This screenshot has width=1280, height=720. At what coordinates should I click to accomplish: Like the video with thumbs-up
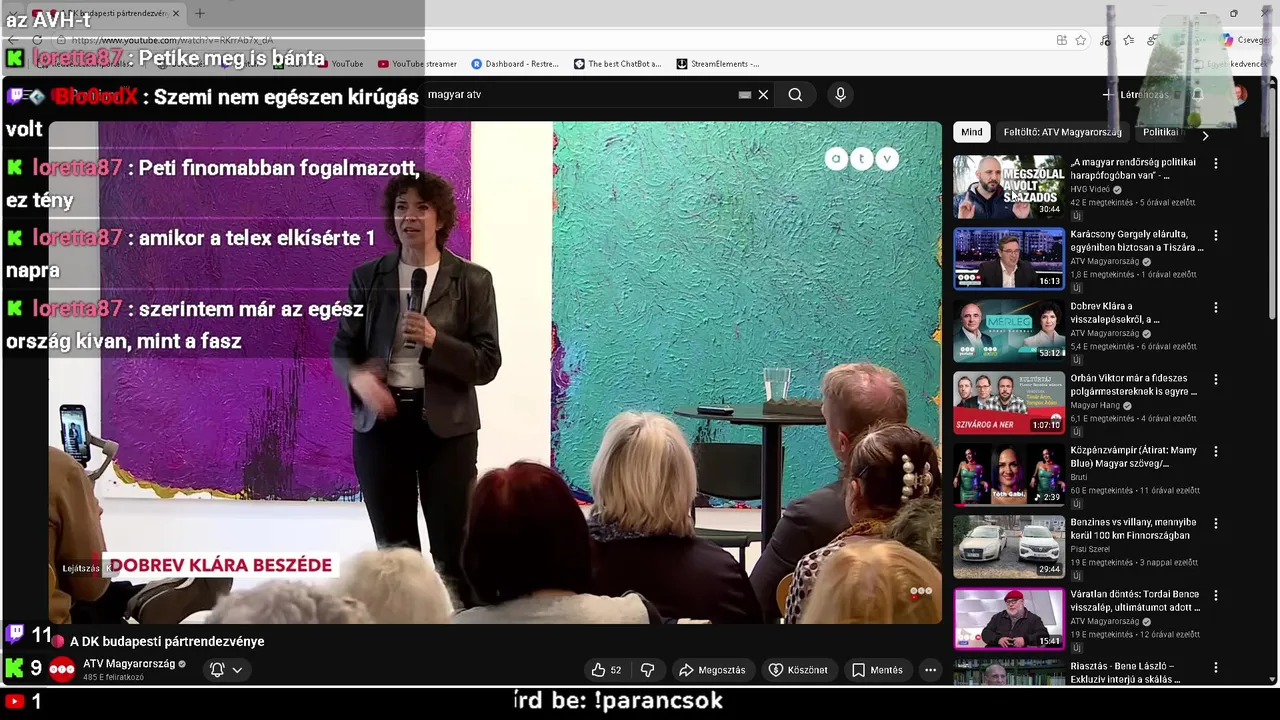(606, 670)
